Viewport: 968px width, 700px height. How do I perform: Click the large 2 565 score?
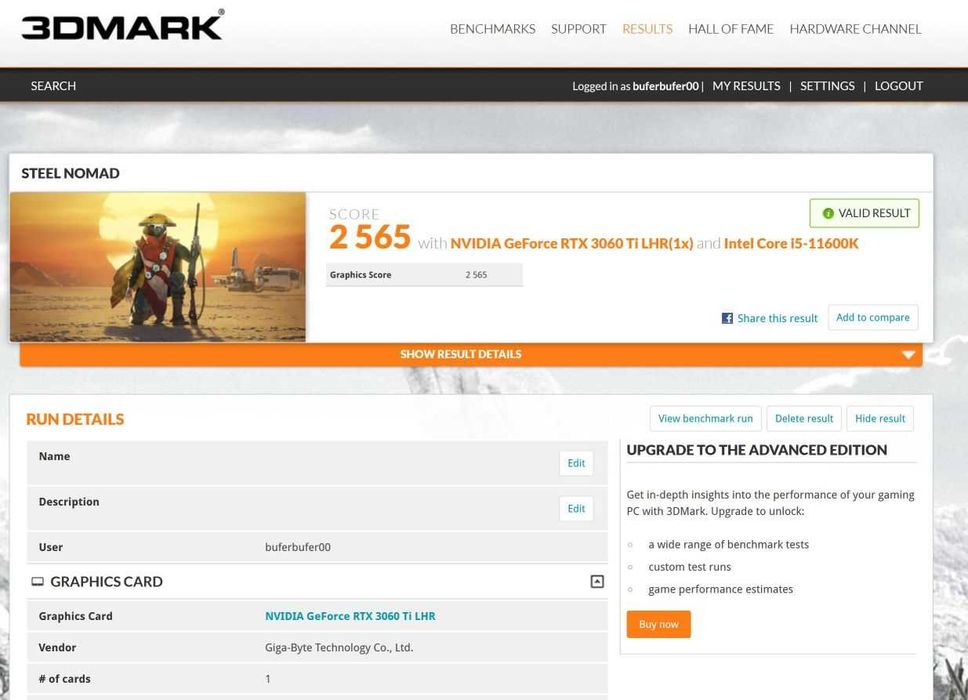pyautogui.click(x=370, y=238)
